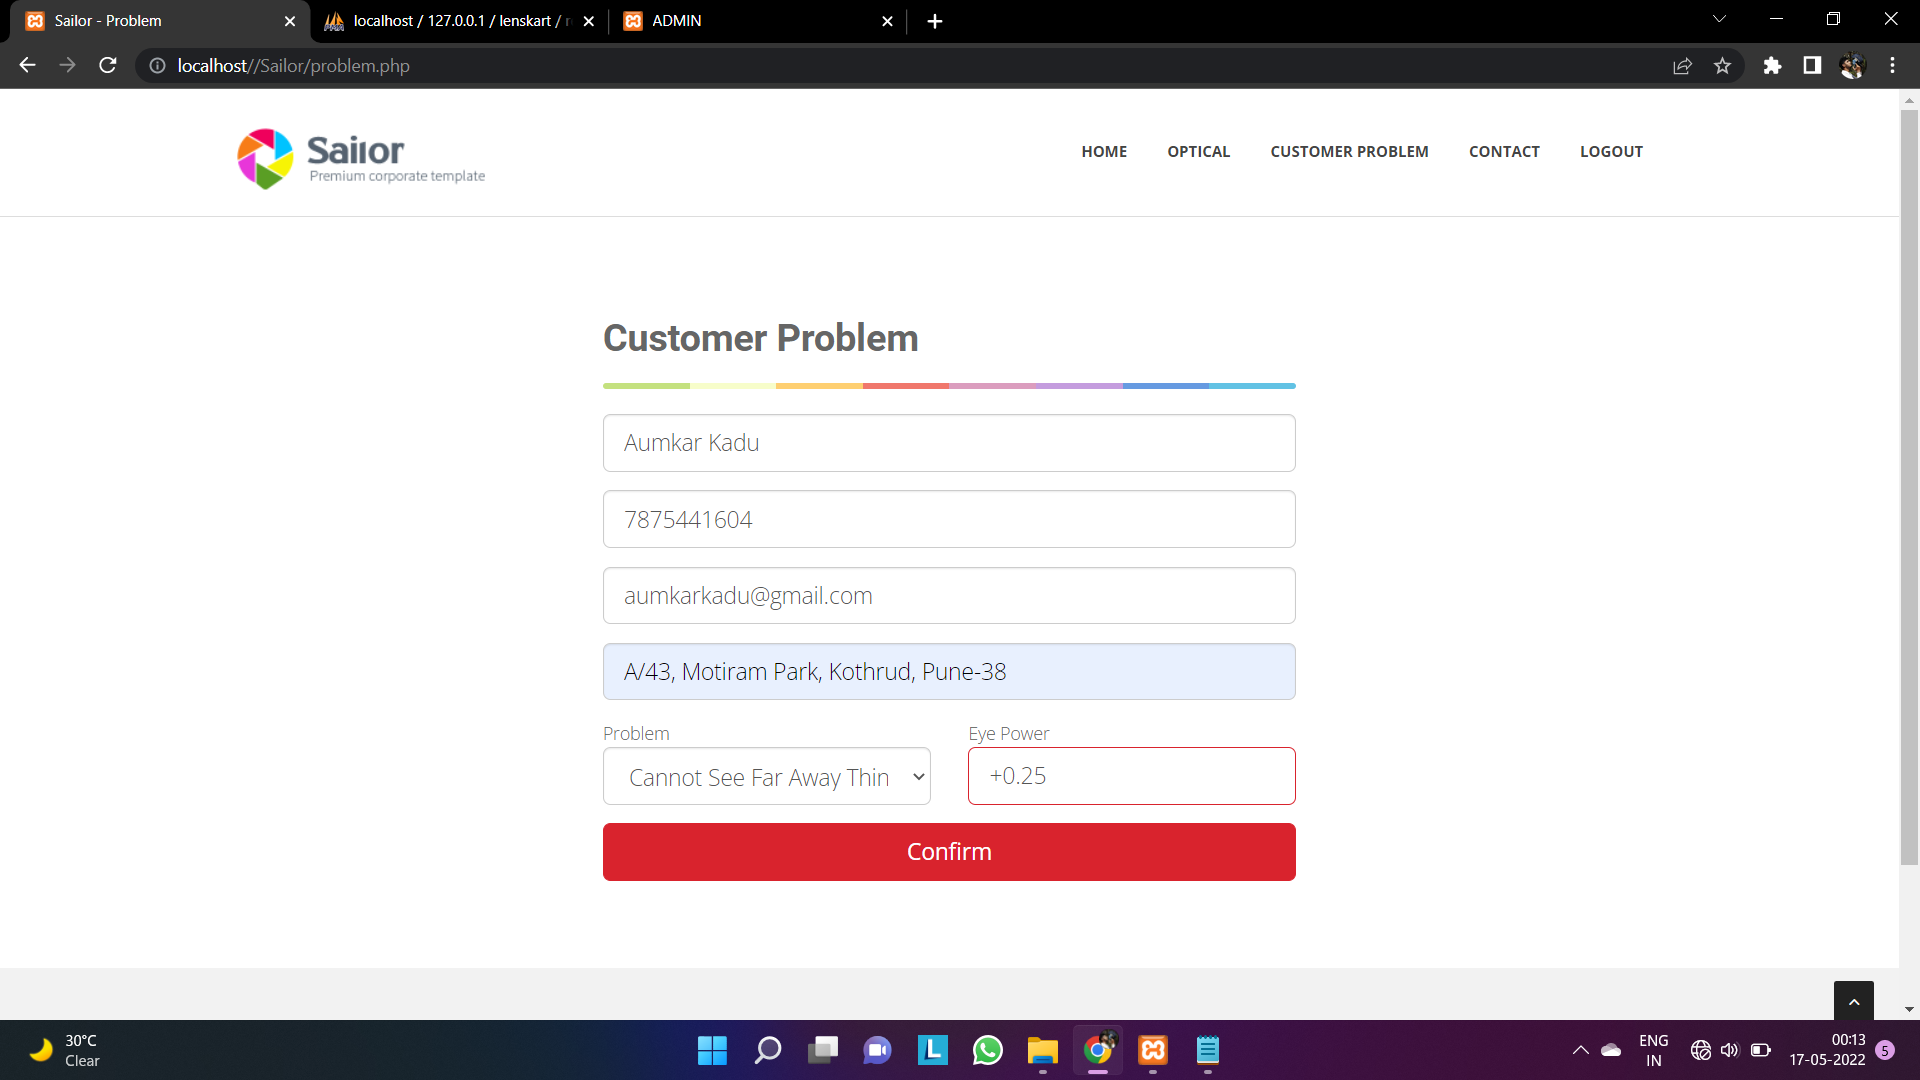Viewport: 1920px width, 1080px height.
Task: Open the Chrome three-dot menu
Action: coord(1892,66)
